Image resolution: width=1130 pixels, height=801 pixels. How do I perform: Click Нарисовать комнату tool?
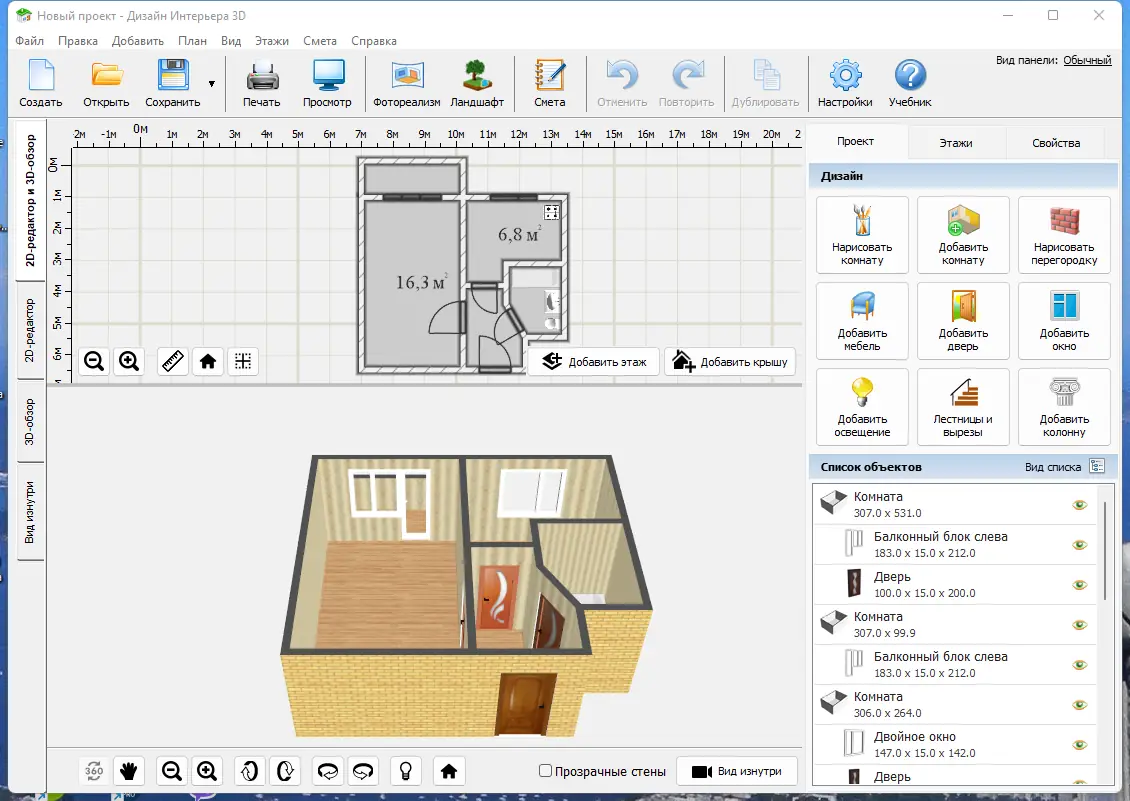(862, 235)
